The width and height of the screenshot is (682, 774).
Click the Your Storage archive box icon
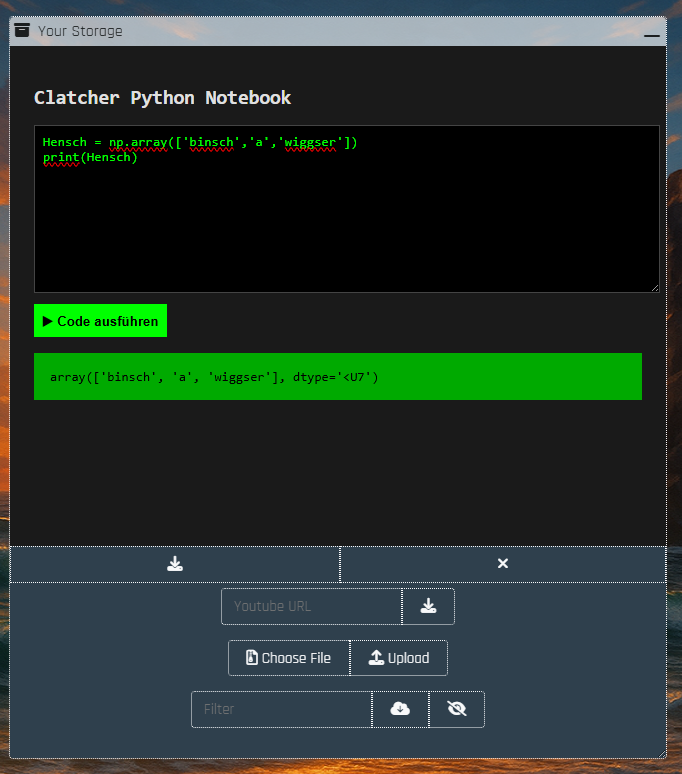point(22,31)
